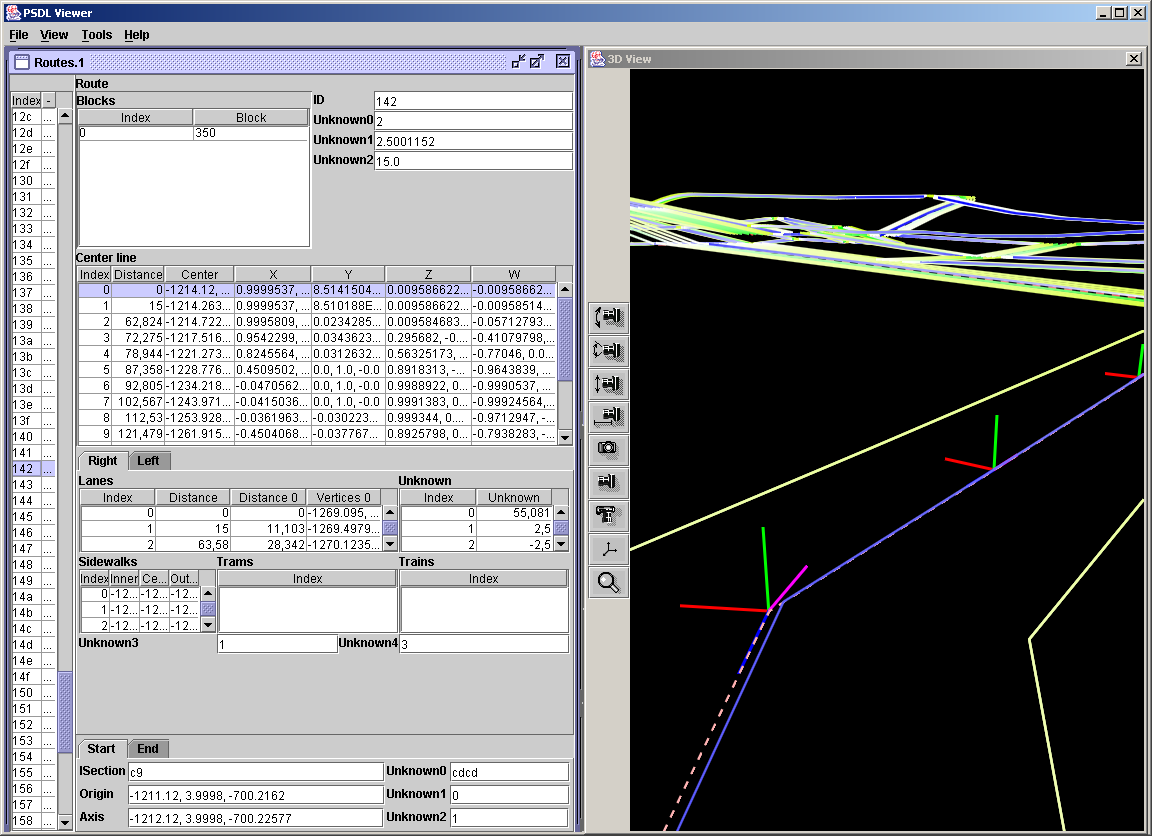Switch to the End tab

[147, 749]
